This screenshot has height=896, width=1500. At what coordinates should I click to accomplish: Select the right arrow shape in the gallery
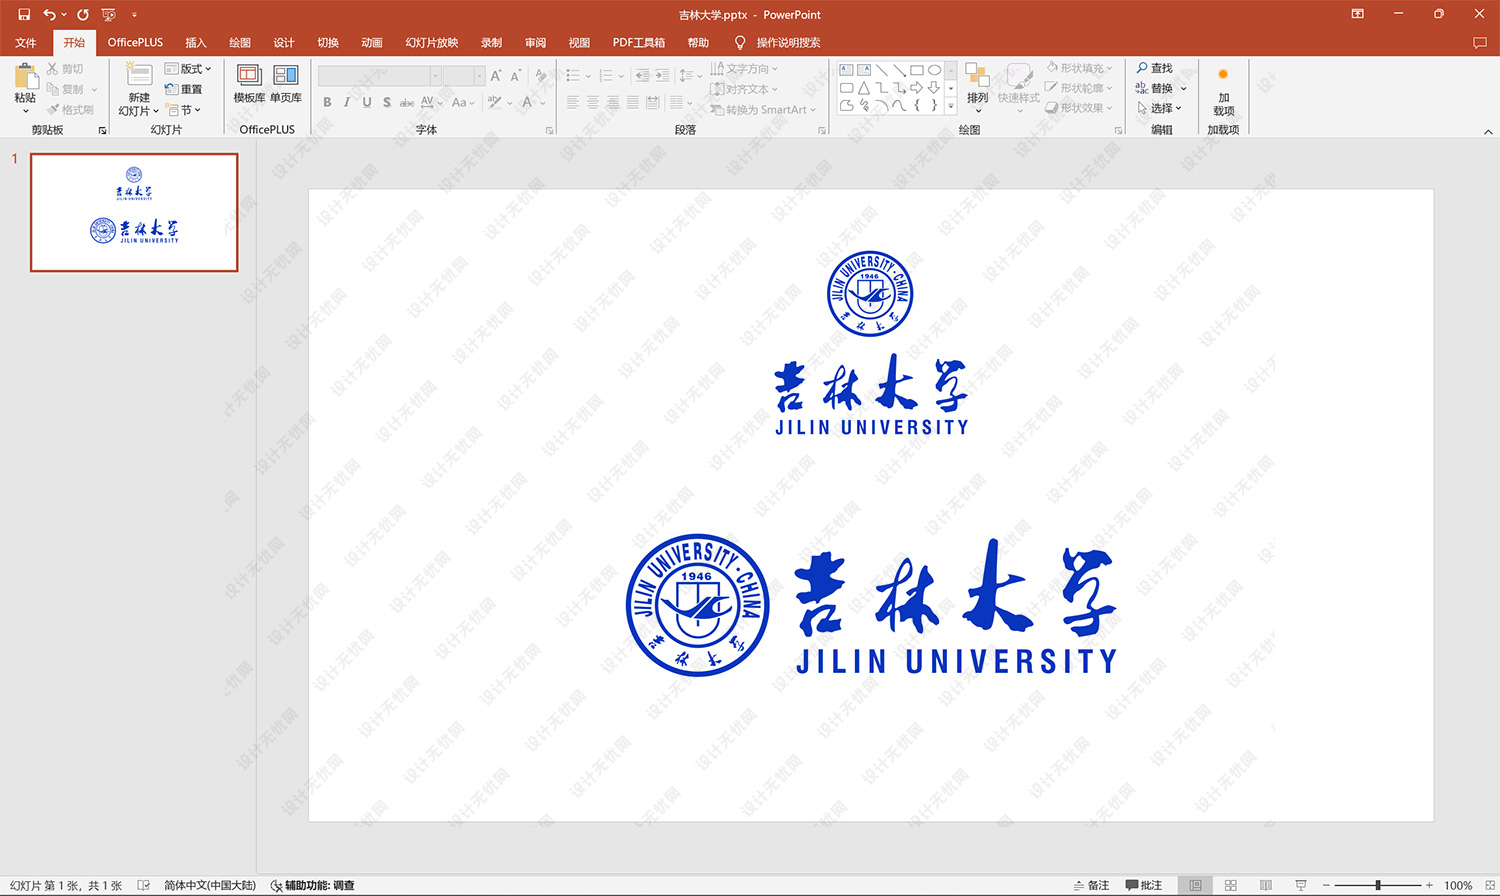[916, 88]
